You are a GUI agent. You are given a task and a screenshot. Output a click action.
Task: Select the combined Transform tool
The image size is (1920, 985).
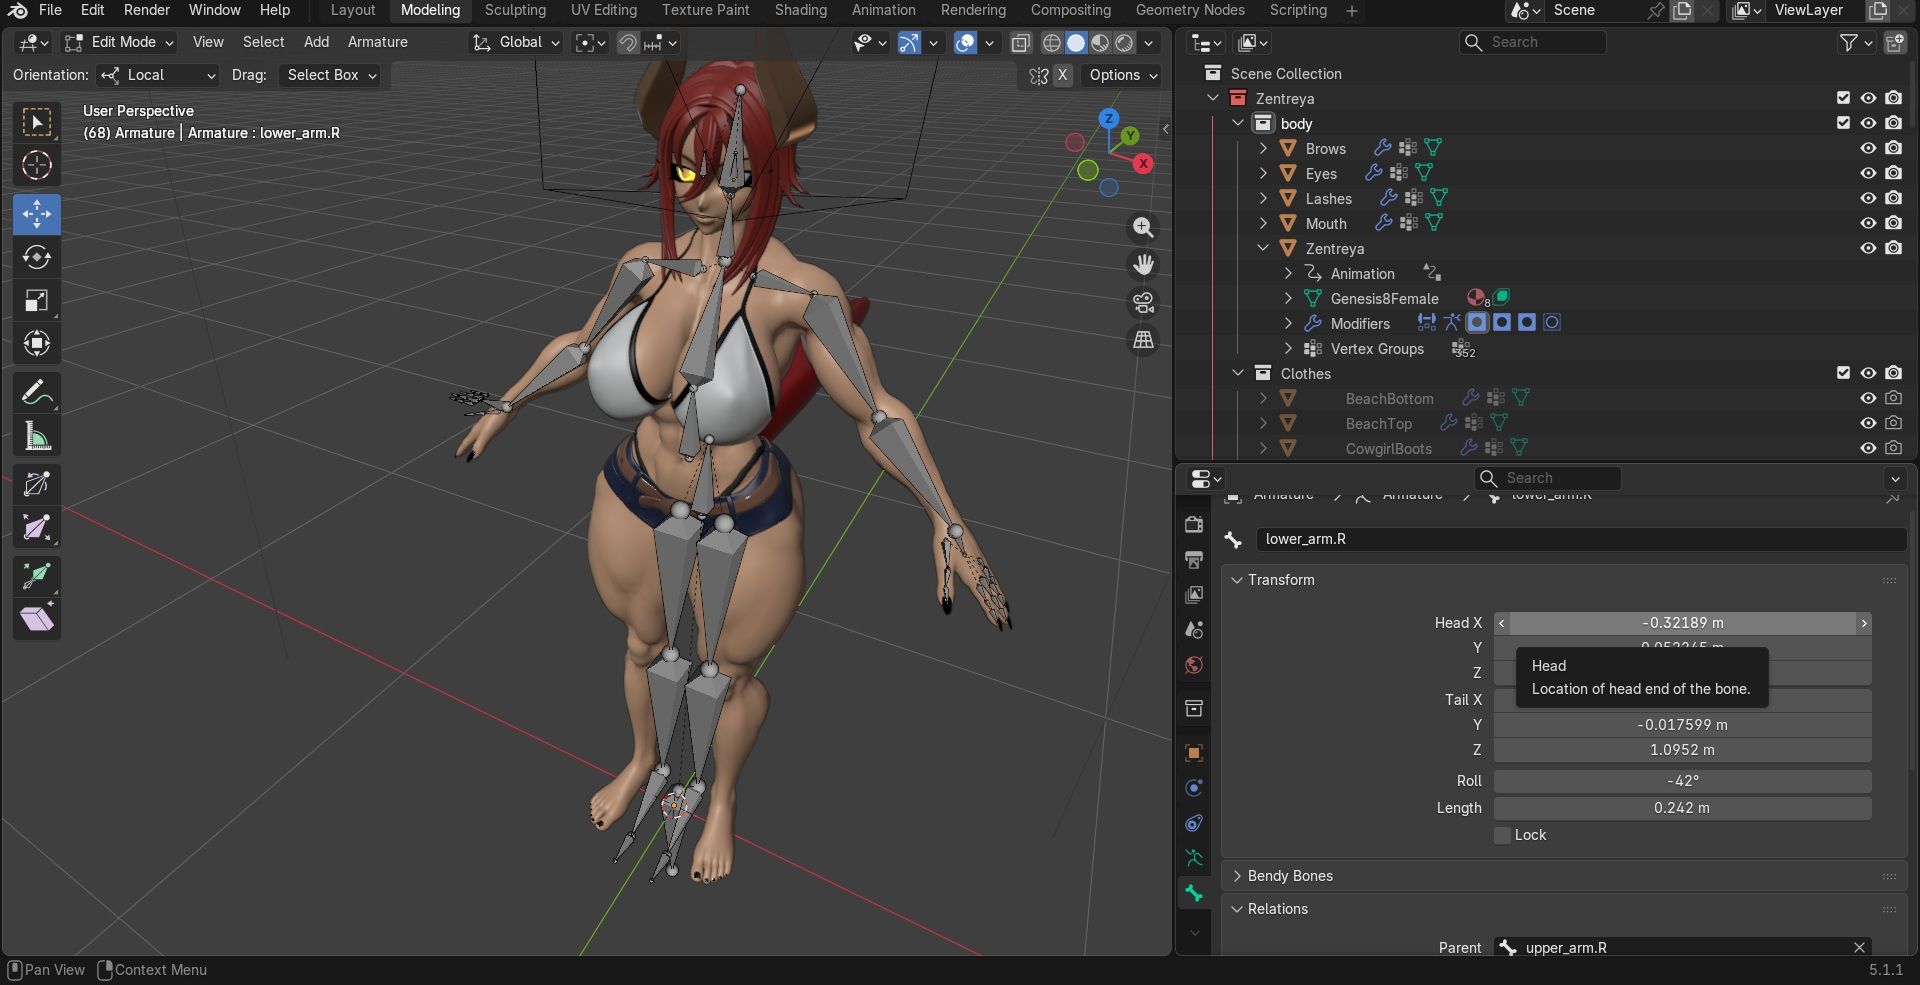(x=37, y=343)
